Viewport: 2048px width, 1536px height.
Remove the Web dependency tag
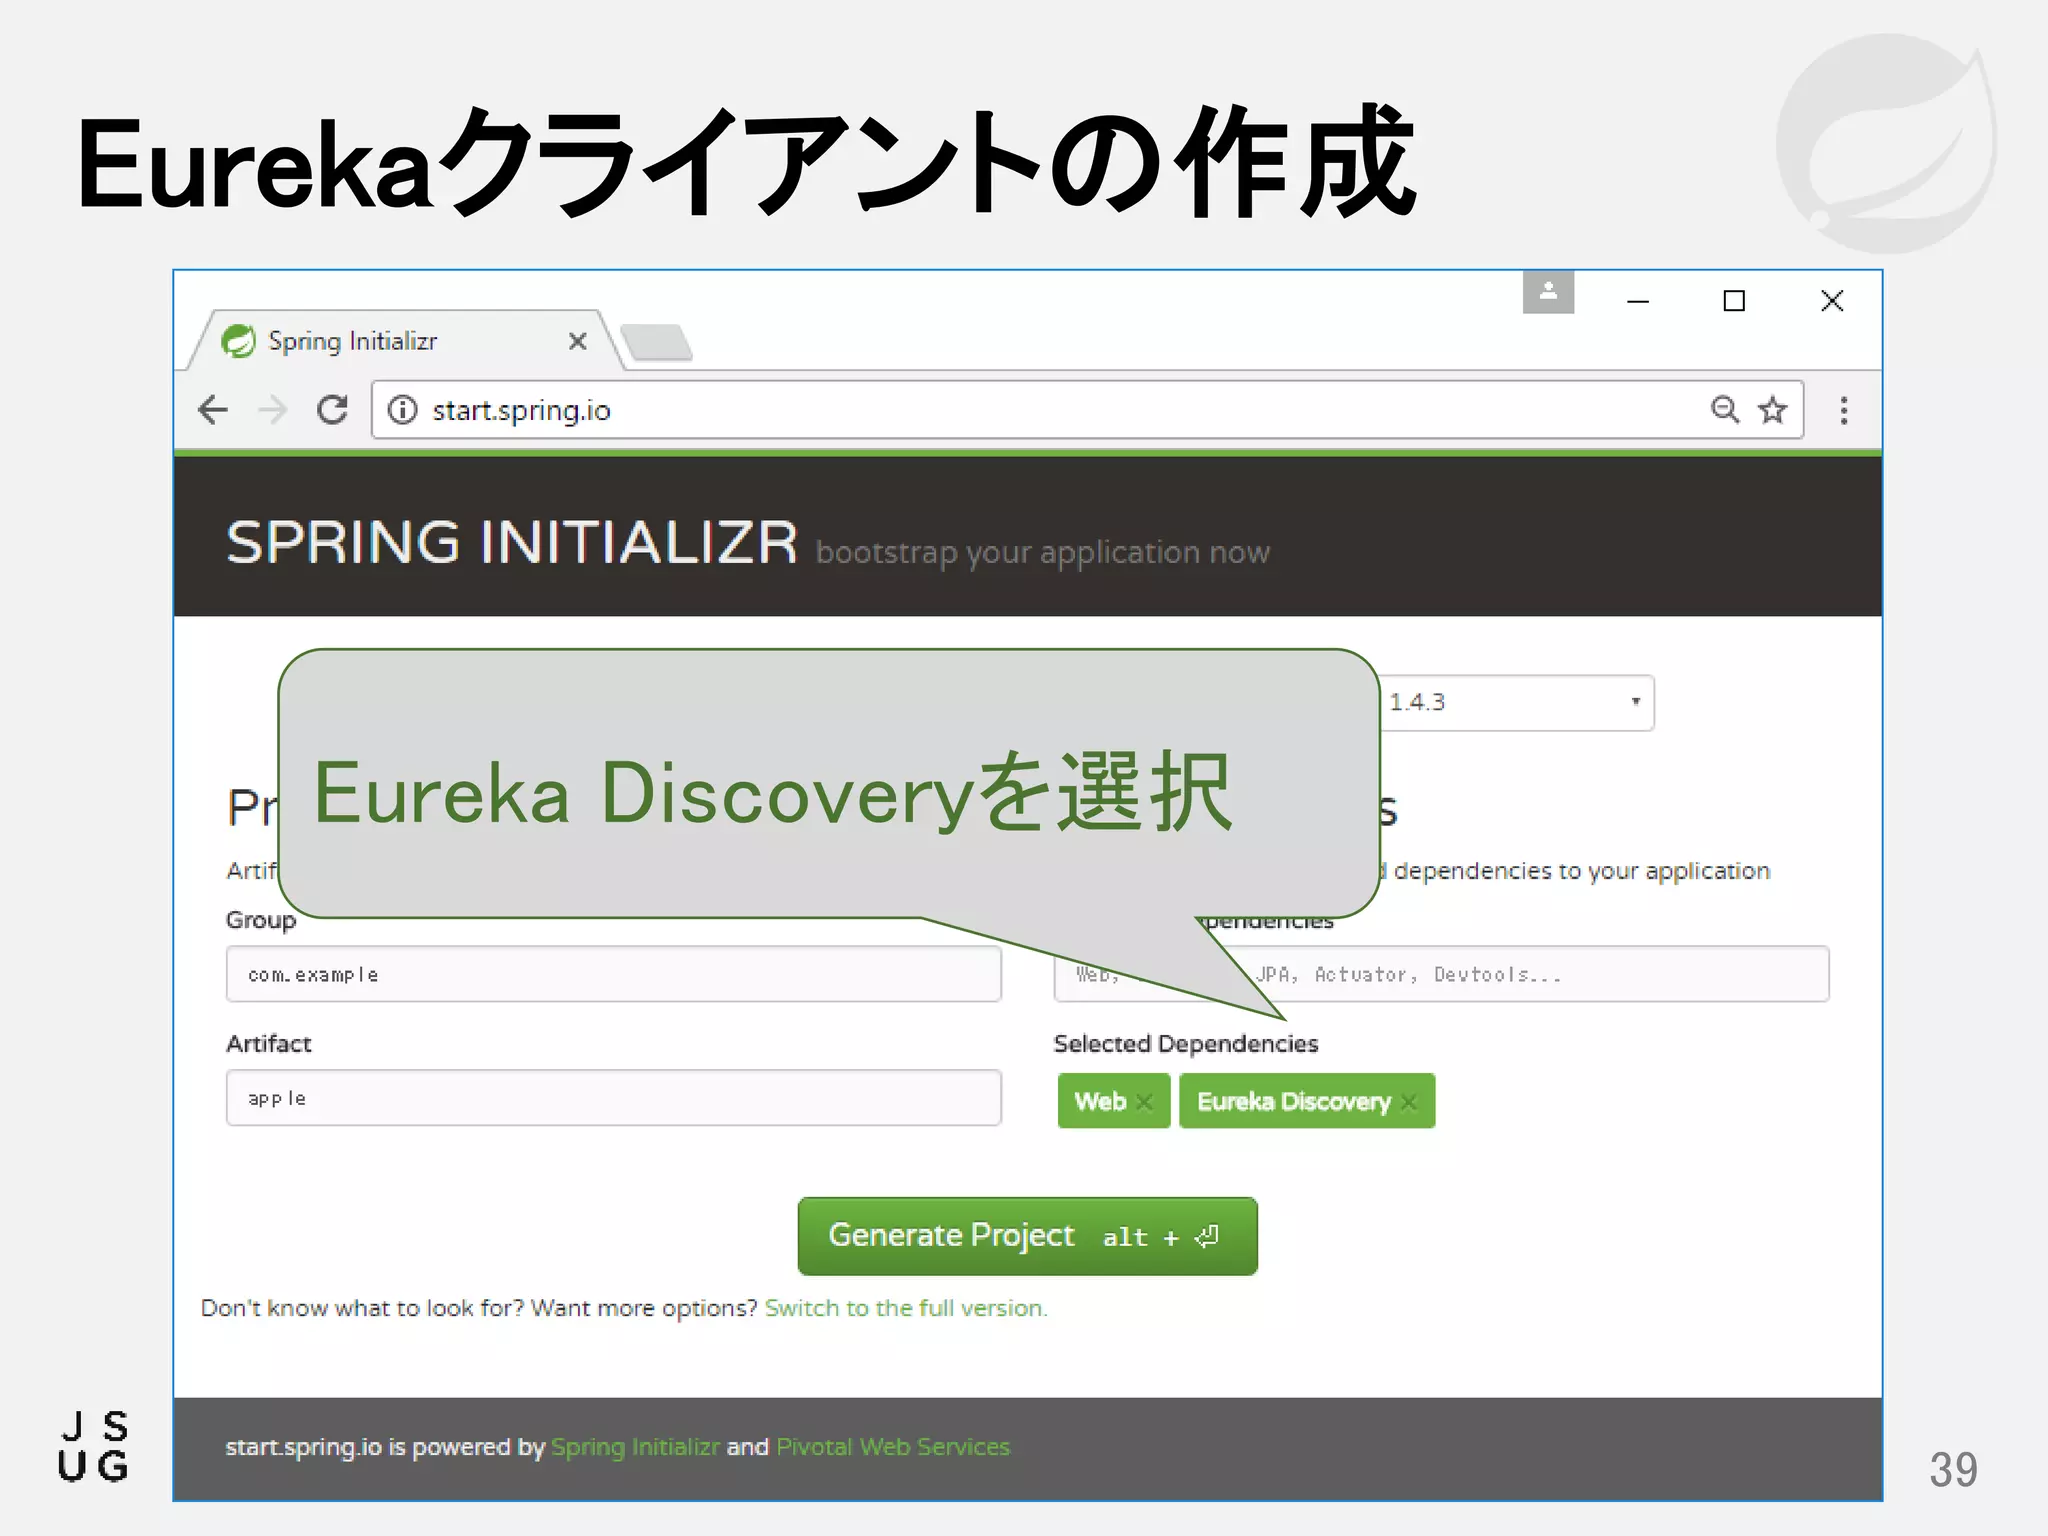tap(1145, 1102)
